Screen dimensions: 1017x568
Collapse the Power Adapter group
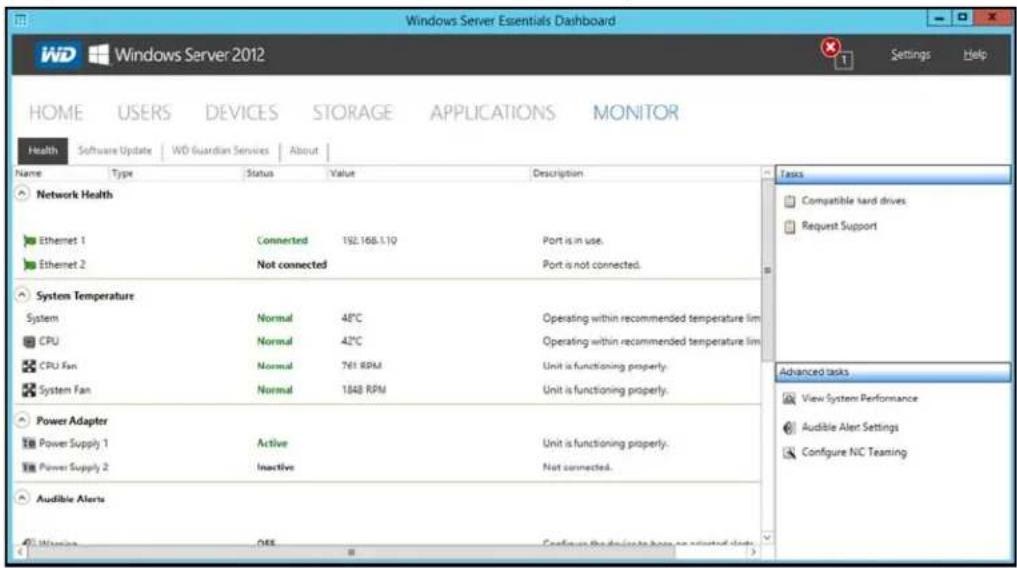(x=22, y=420)
